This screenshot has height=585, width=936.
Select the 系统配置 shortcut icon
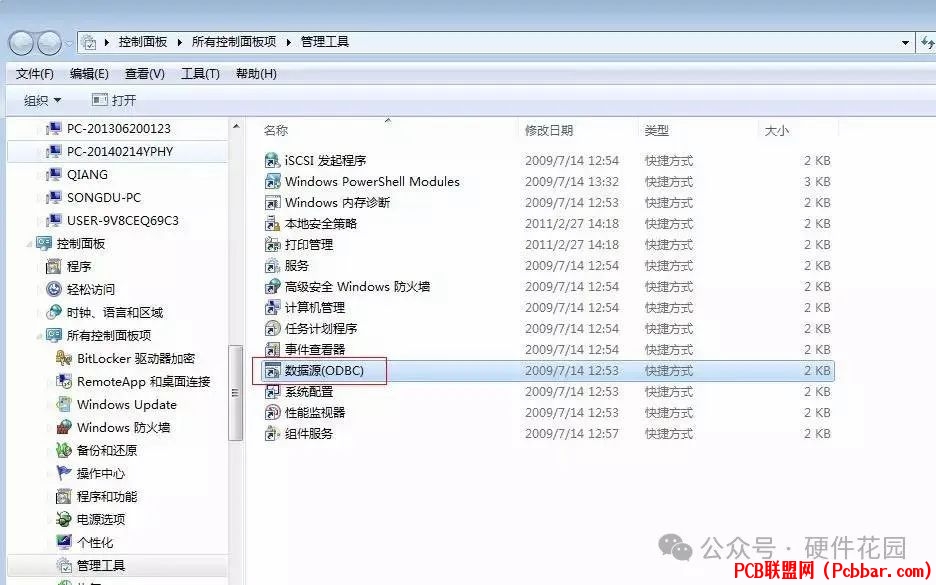[x=272, y=392]
